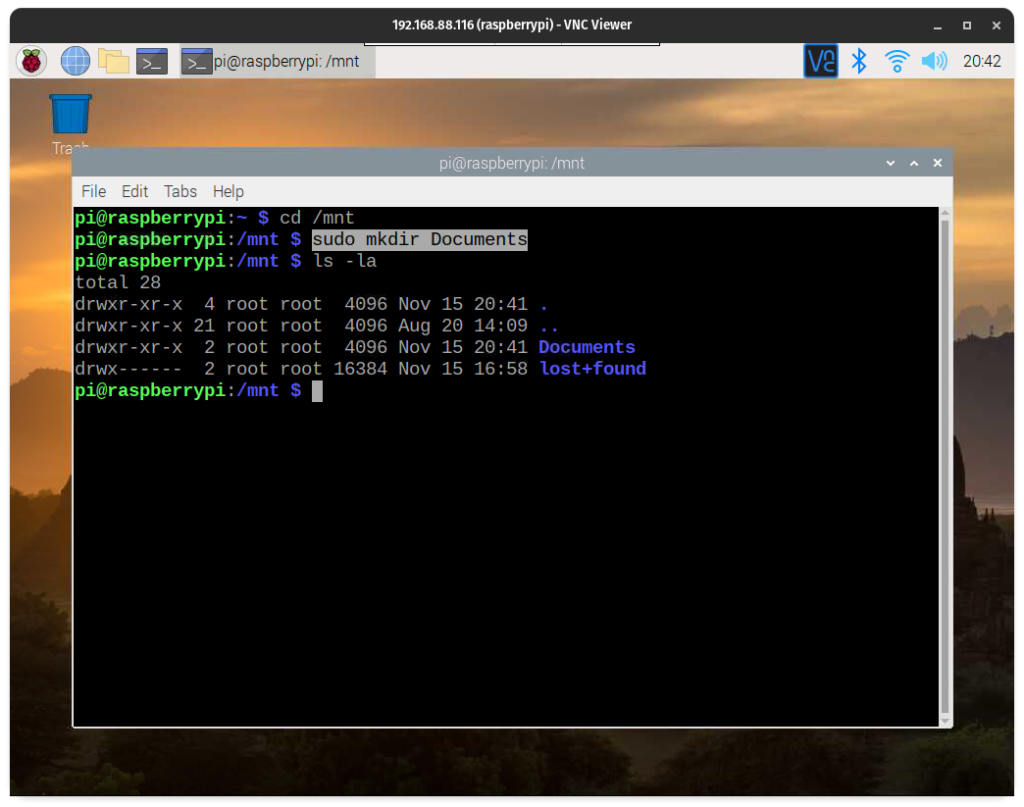The width and height of the screenshot is (1024, 807).
Task: Click the volume speaker icon
Action: (x=934, y=61)
